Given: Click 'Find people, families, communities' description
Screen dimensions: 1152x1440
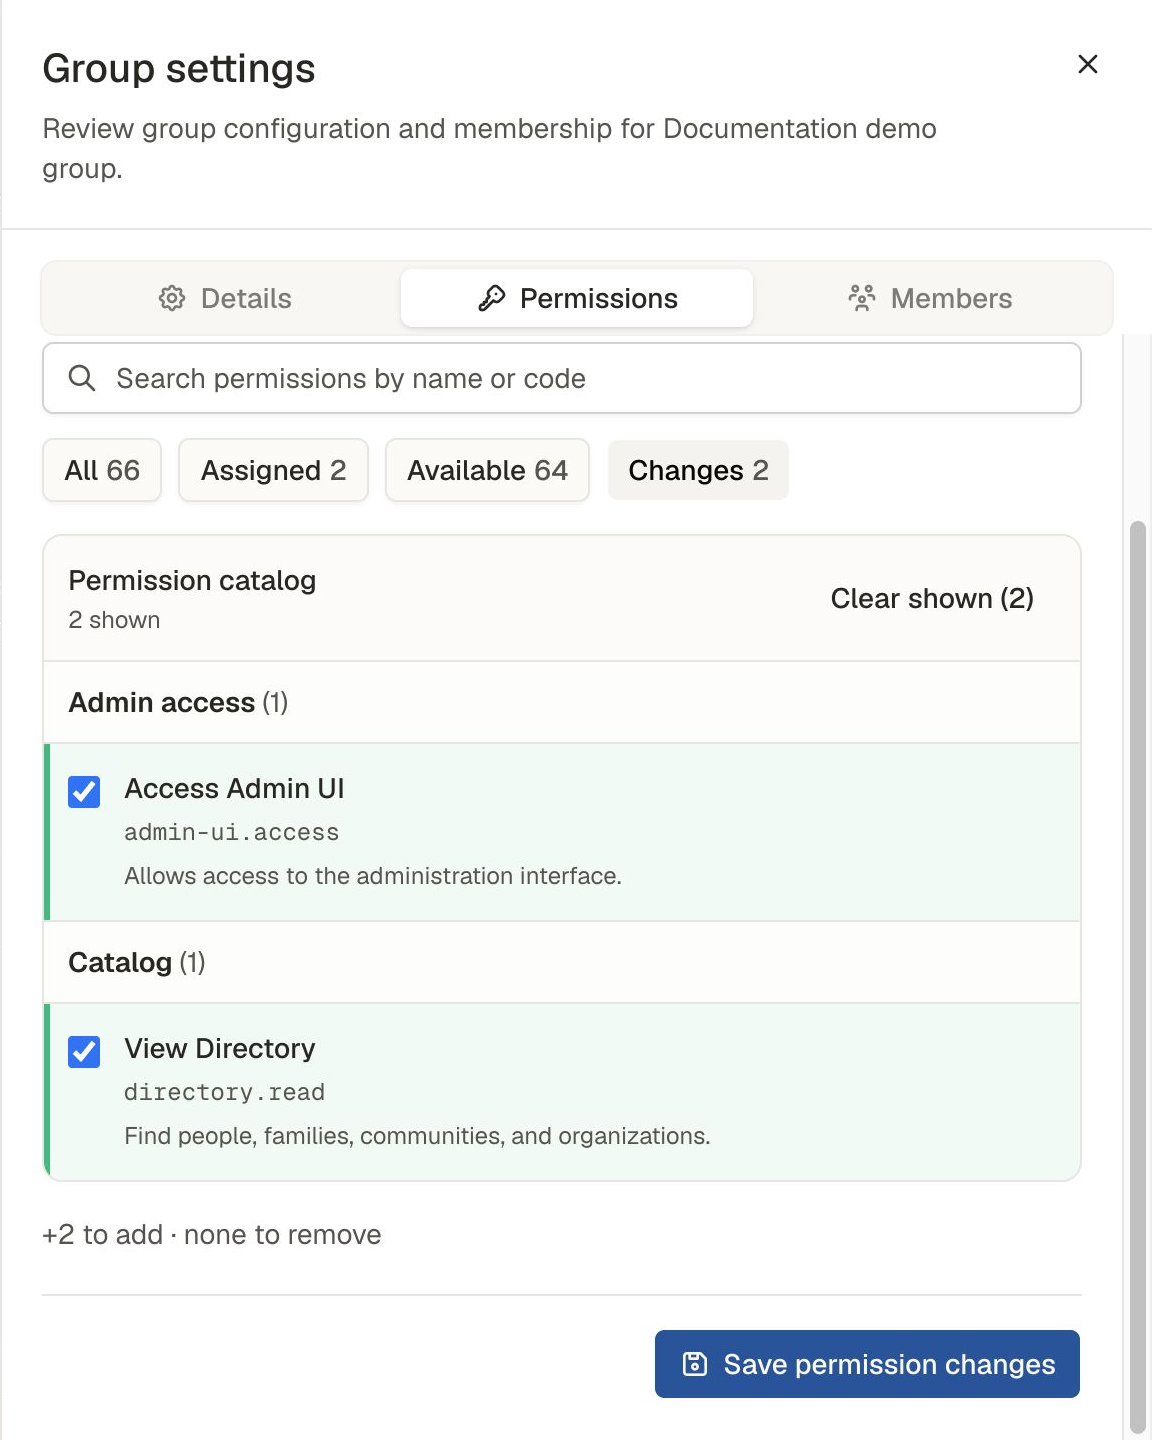Looking at the screenshot, I should point(417,1136).
